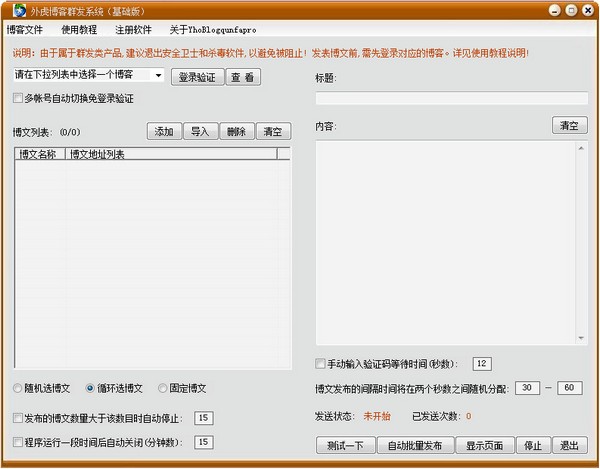The height and width of the screenshot is (469, 600).
Task: Click the minimum interval field showing 30
Action: click(527, 388)
